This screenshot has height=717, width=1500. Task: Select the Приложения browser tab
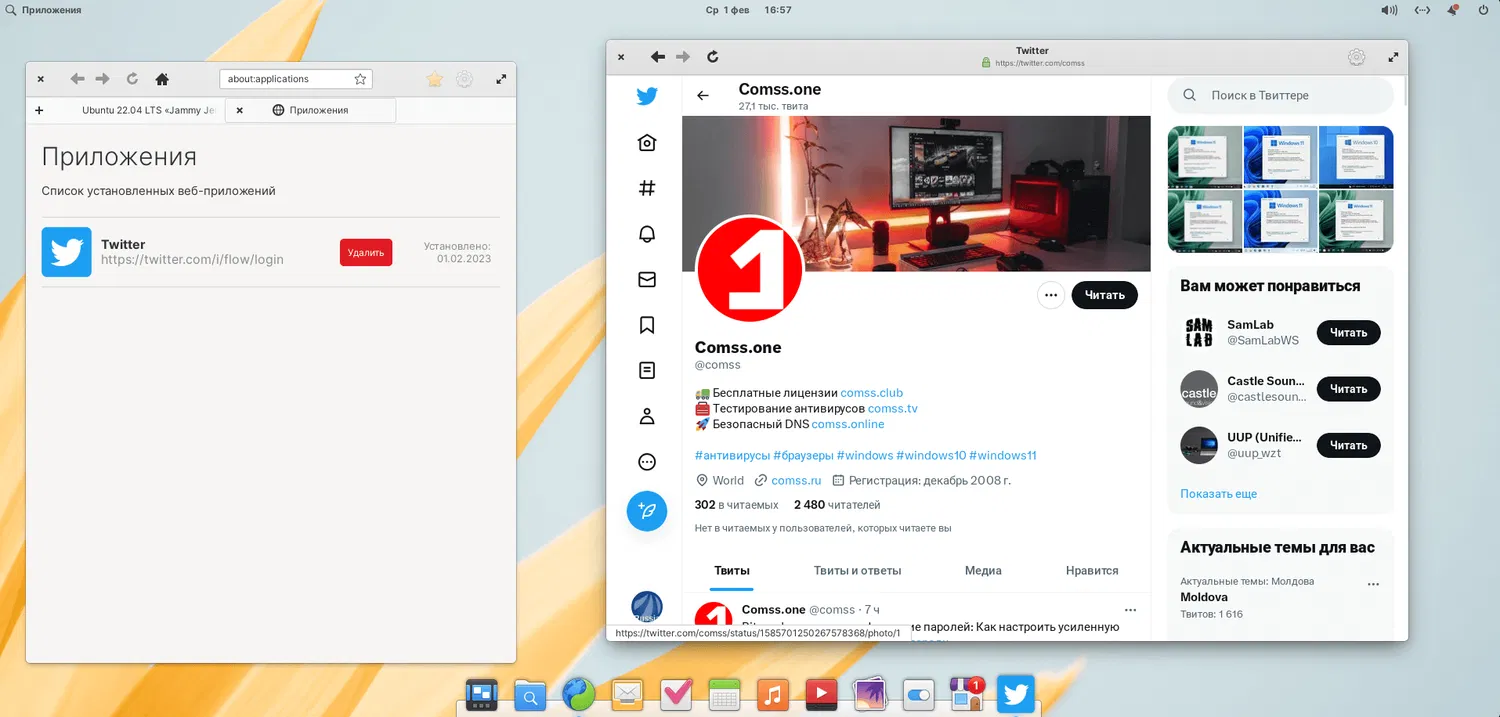(x=310, y=110)
